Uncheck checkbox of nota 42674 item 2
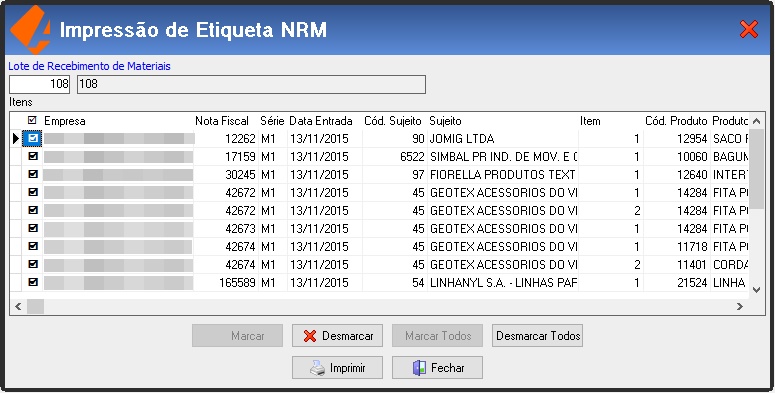Image resolution: width=775 pixels, height=393 pixels. [x=33, y=264]
